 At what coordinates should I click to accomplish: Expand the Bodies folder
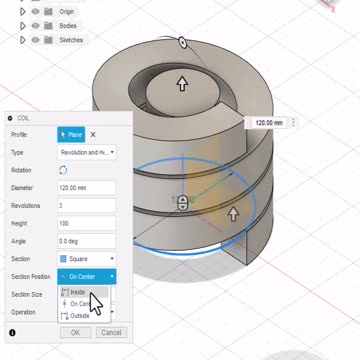click(x=23, y=26)
